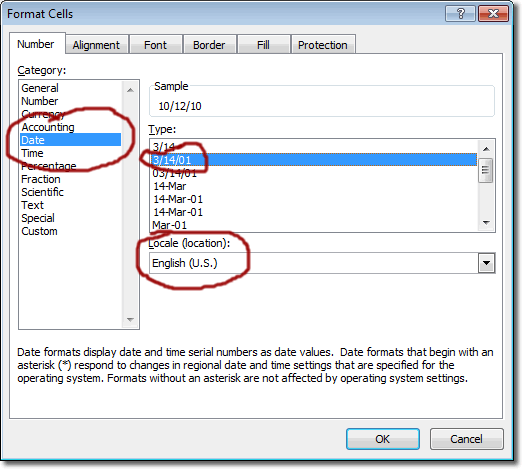Select Date category
522x469 pixels.
tap(70, 140)
